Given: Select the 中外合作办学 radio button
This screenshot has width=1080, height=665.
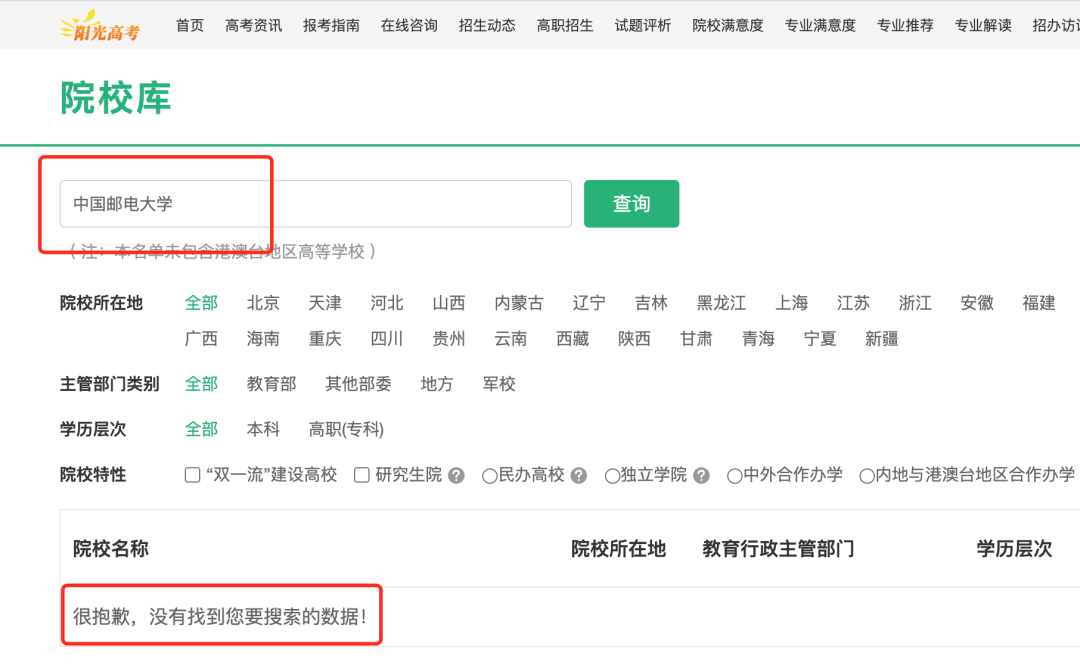Looking at the screenshot, I should pos(735,476).
